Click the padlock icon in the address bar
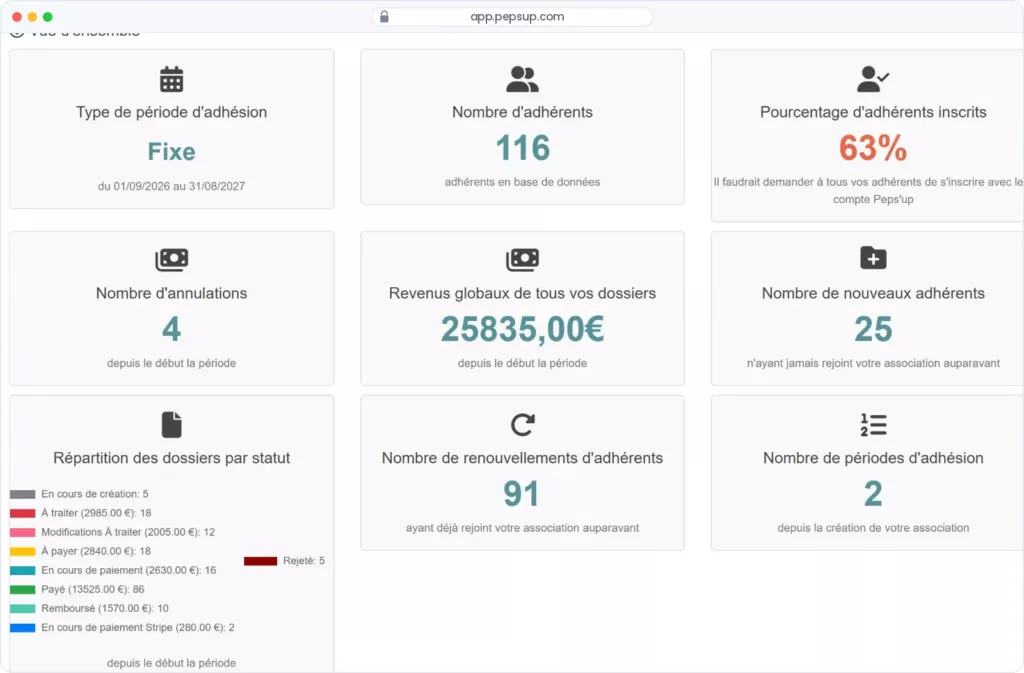Viewport: 1024px width, 673px height. pos(384,16)
